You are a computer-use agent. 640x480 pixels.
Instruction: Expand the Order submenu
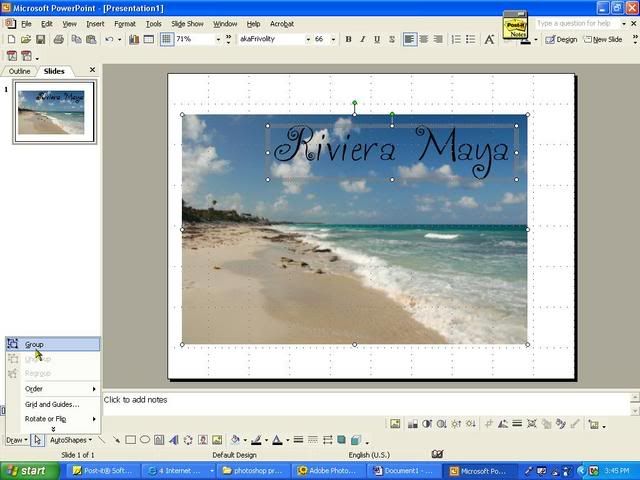(x=53, y=389)
